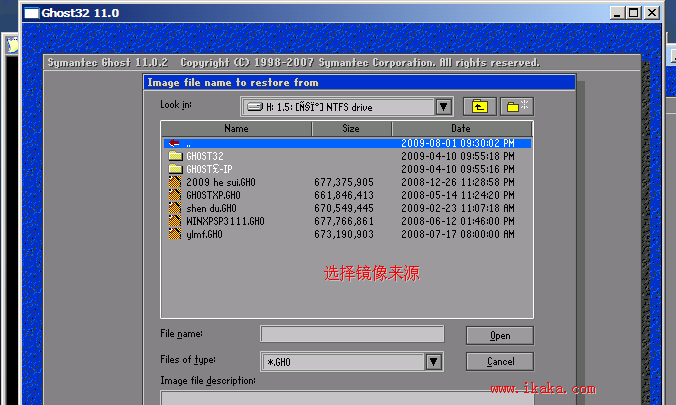Select file shen du.GHO
This screenshot has width=676, height=405.
211,208
